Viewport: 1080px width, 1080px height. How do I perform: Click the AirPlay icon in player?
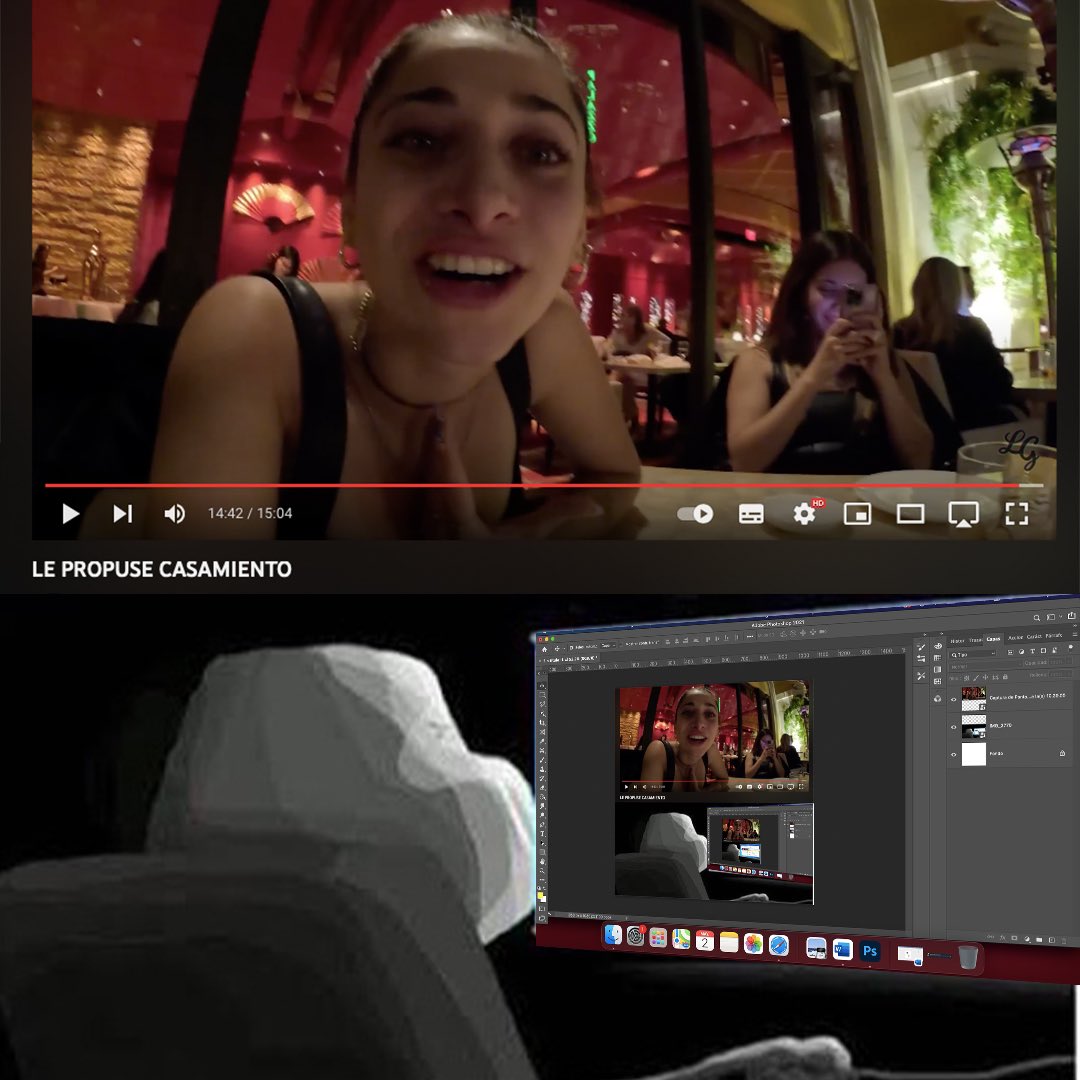click(x=964, y=514)
